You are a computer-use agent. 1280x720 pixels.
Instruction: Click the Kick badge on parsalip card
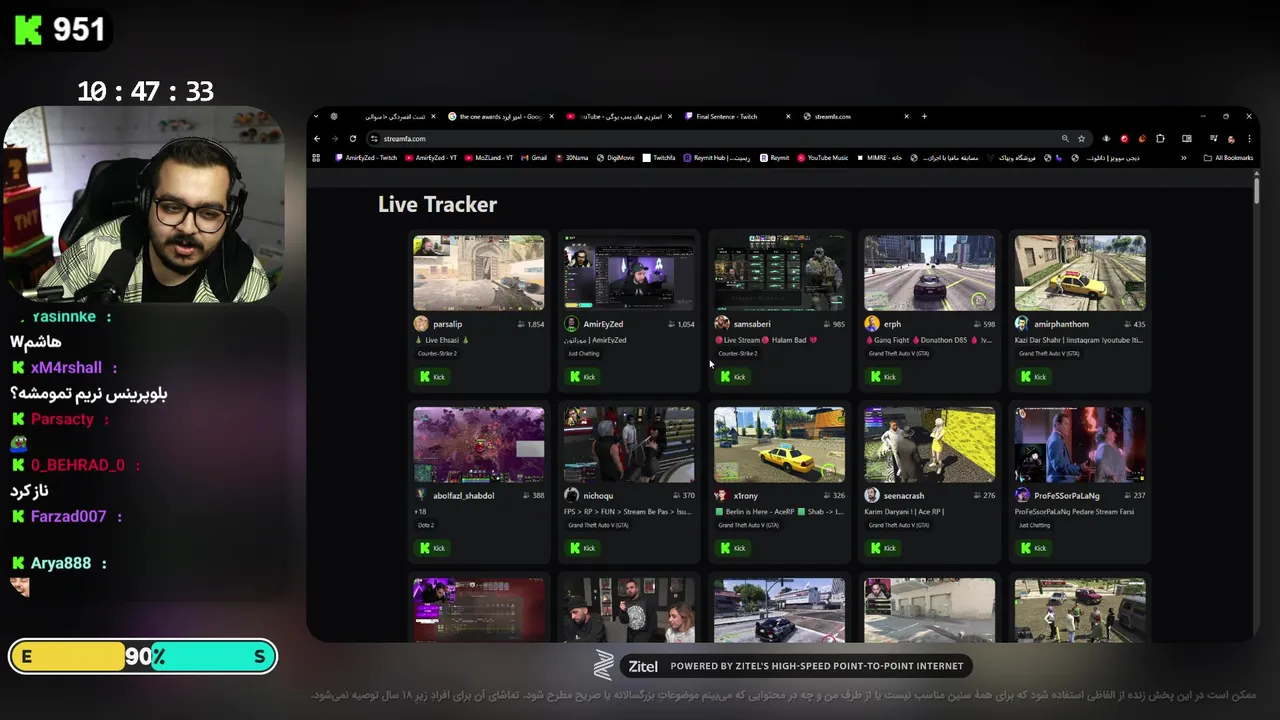(433, 377)
